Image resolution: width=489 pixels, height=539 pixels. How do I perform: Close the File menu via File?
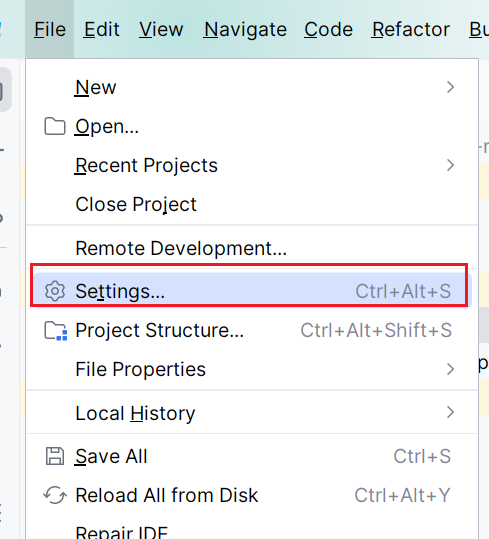click(x=50, y=30)
